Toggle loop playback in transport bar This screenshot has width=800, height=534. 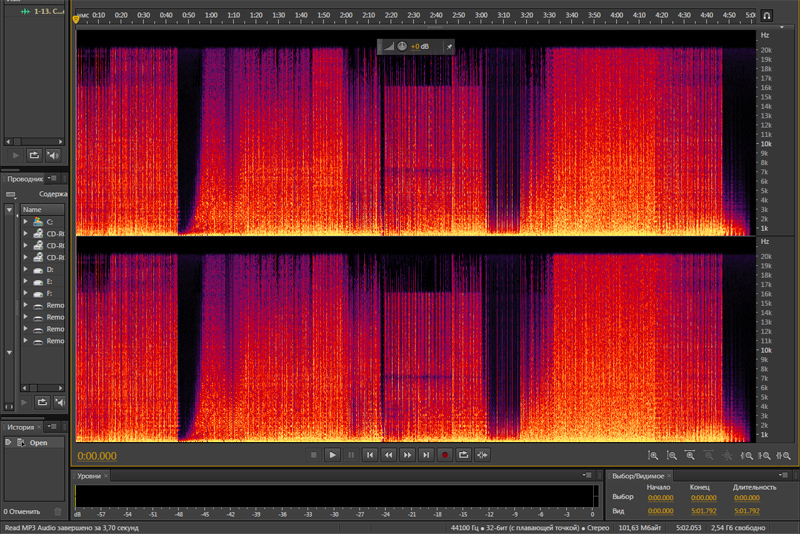pos(464,455)
